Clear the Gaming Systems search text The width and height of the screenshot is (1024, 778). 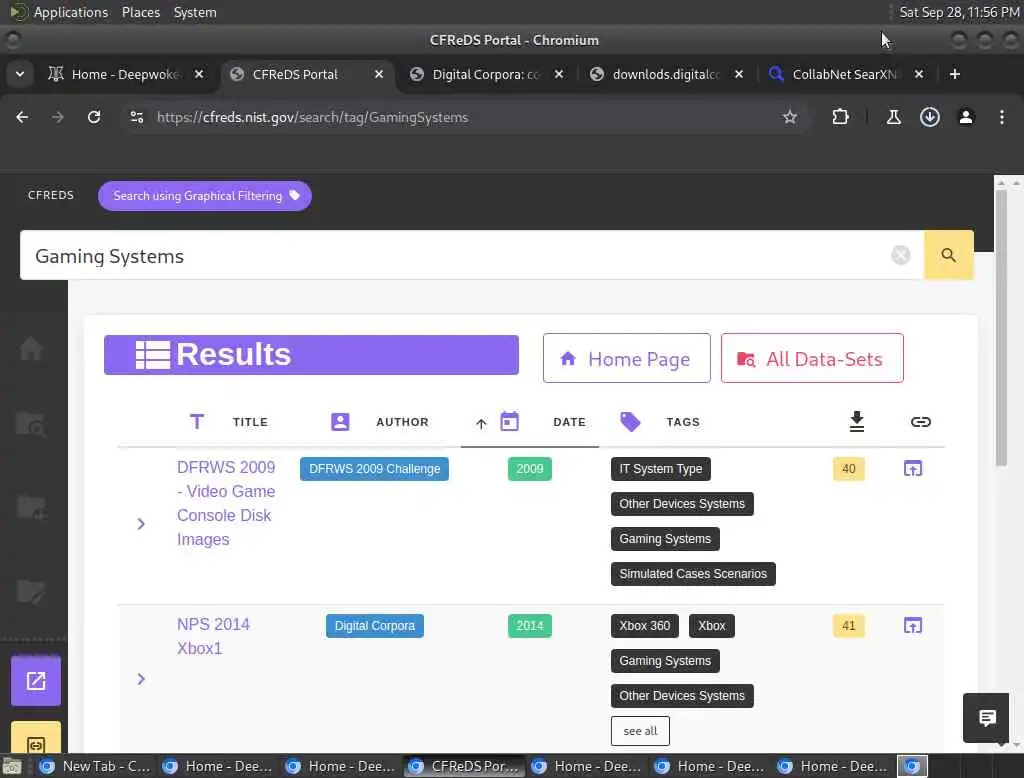point(900,255)
